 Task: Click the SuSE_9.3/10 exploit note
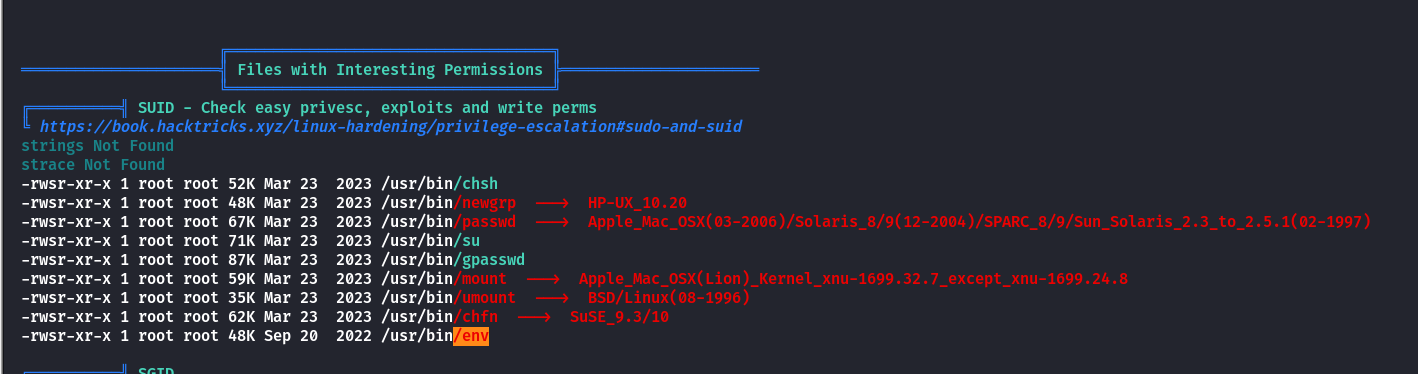pos(619,317)
